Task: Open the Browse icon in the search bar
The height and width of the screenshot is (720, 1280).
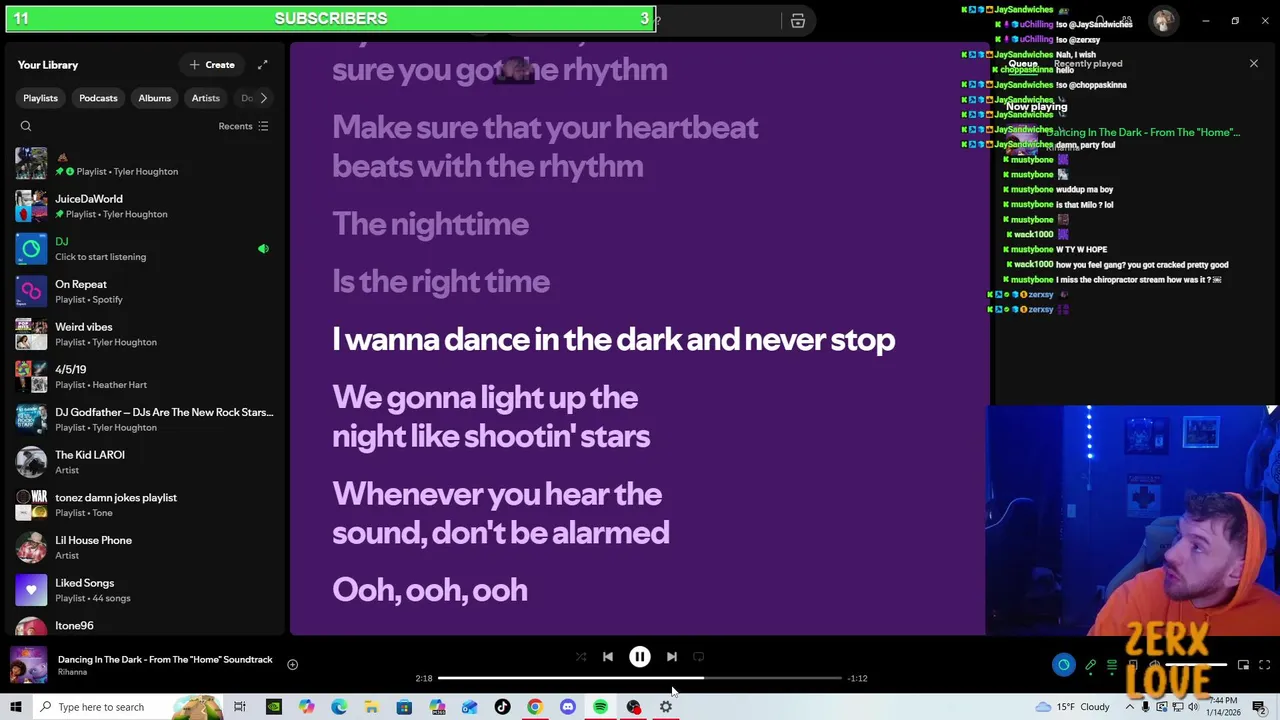Action: pyautogui.click(x=797, y=21)
